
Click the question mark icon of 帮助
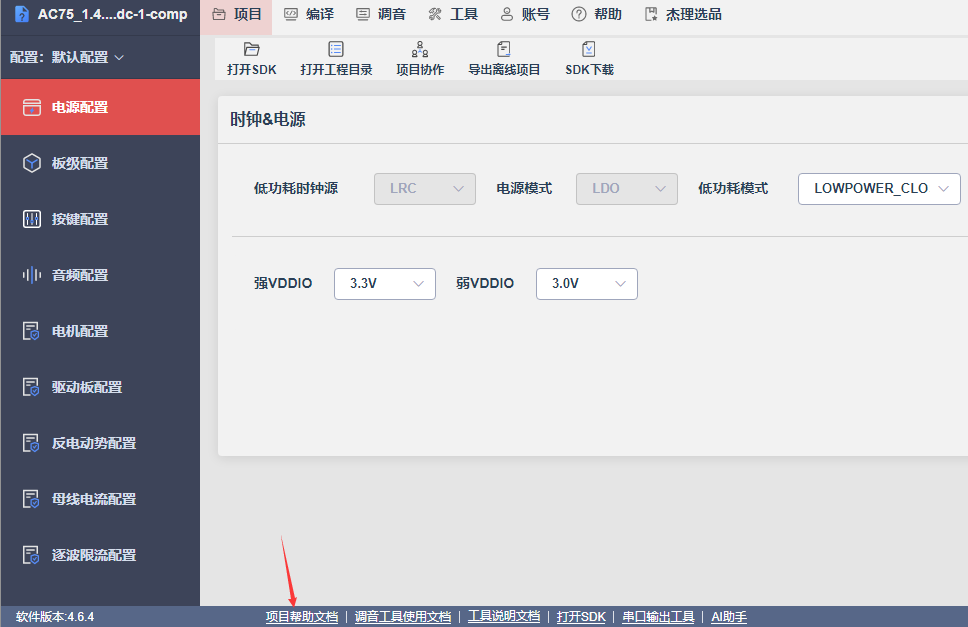pos(579,14)
